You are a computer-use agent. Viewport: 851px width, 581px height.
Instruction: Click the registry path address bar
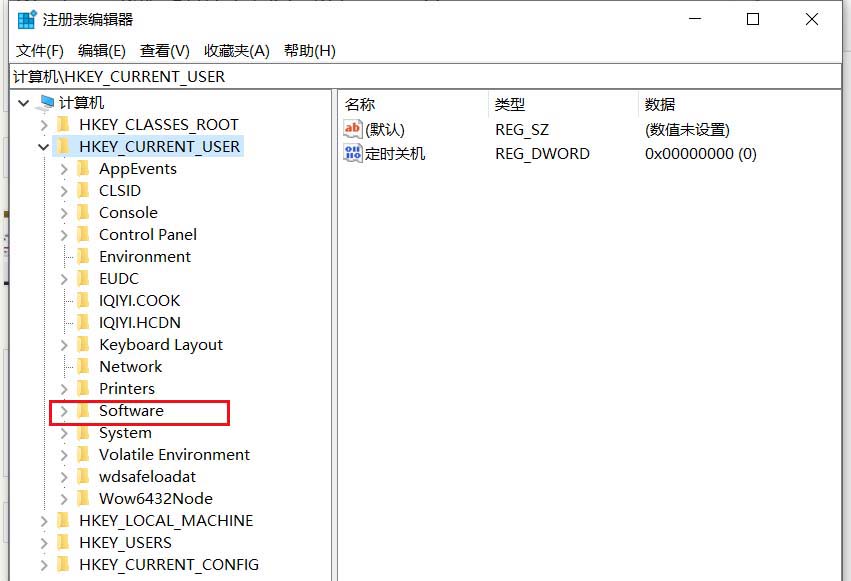pos(426,76)
